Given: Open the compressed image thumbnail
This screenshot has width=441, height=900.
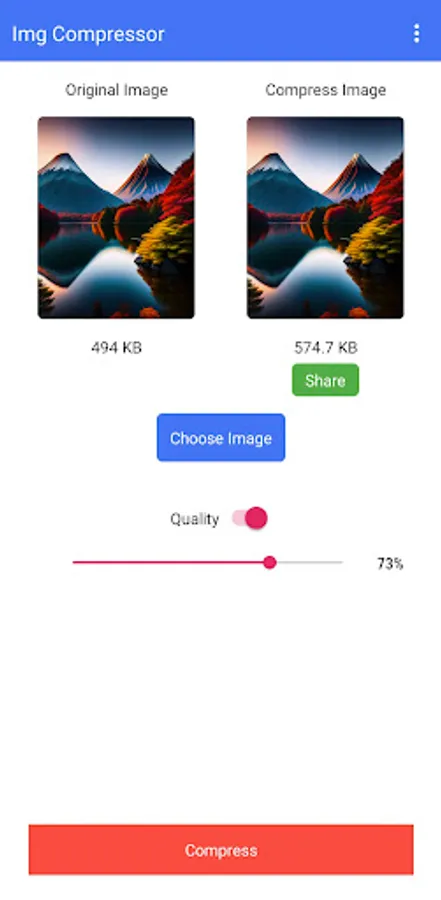Looking at the screenshot, I should 326,218.
